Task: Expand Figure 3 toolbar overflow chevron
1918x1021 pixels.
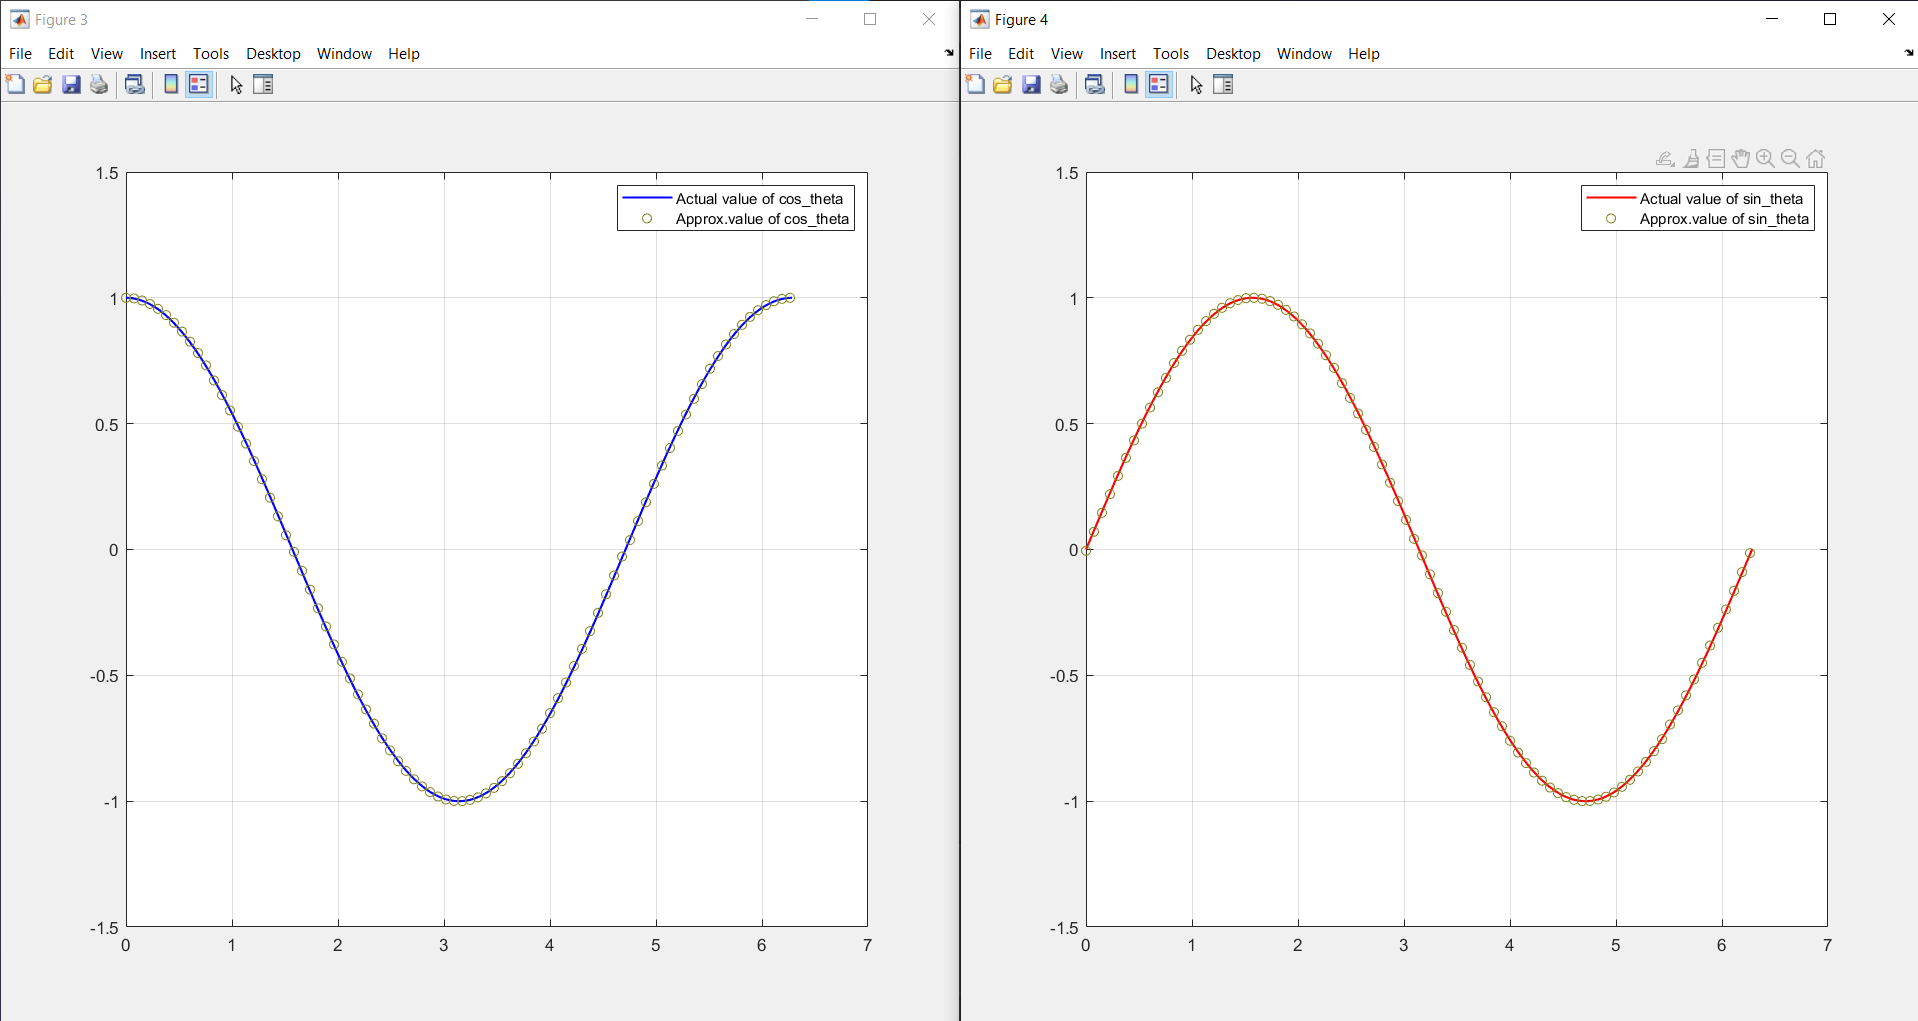Action: pyautogui.click(x=947, y=53)
